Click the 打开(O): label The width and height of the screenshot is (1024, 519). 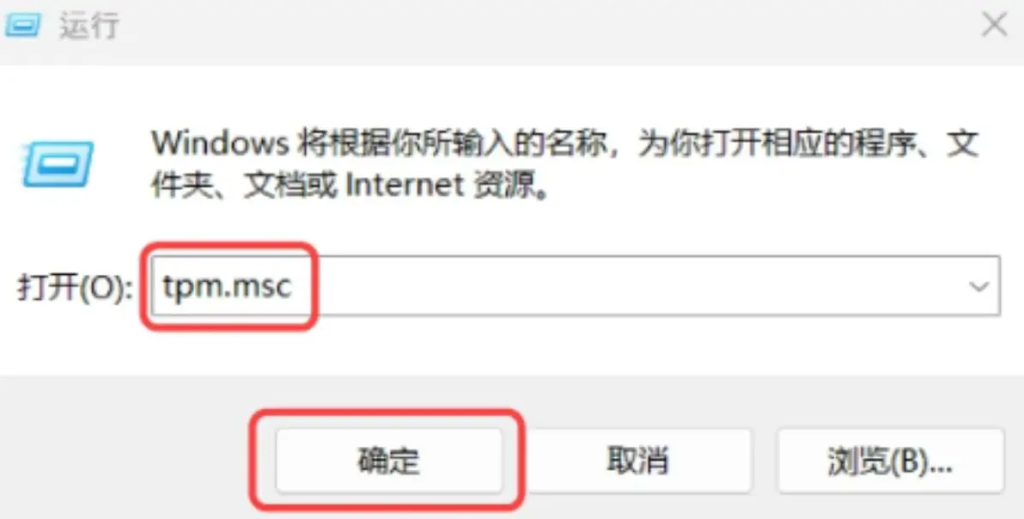click(x=74, y=287)
